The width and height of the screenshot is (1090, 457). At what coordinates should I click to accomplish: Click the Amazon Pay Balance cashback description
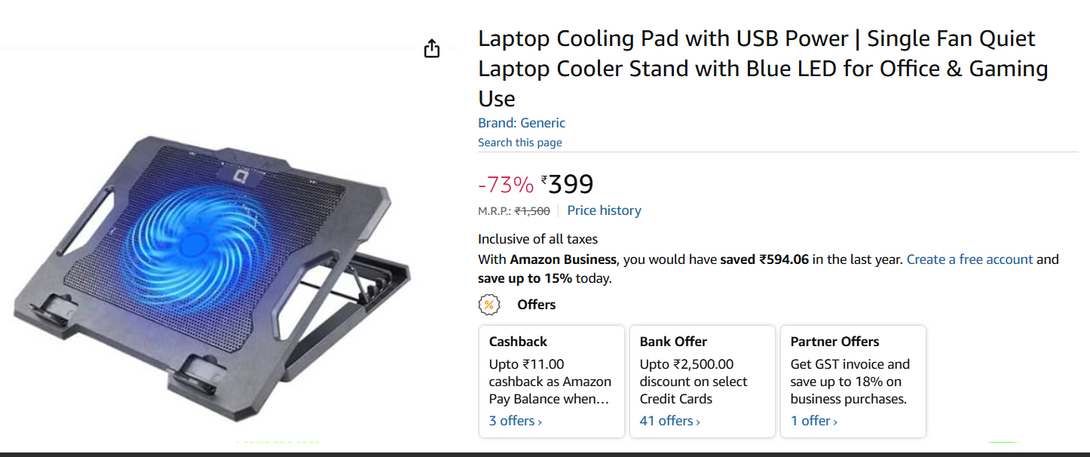click(x=549, y=382)
